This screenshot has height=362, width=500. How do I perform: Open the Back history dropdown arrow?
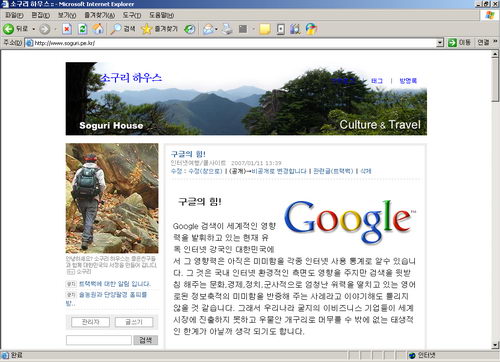(x=34, y=29)
